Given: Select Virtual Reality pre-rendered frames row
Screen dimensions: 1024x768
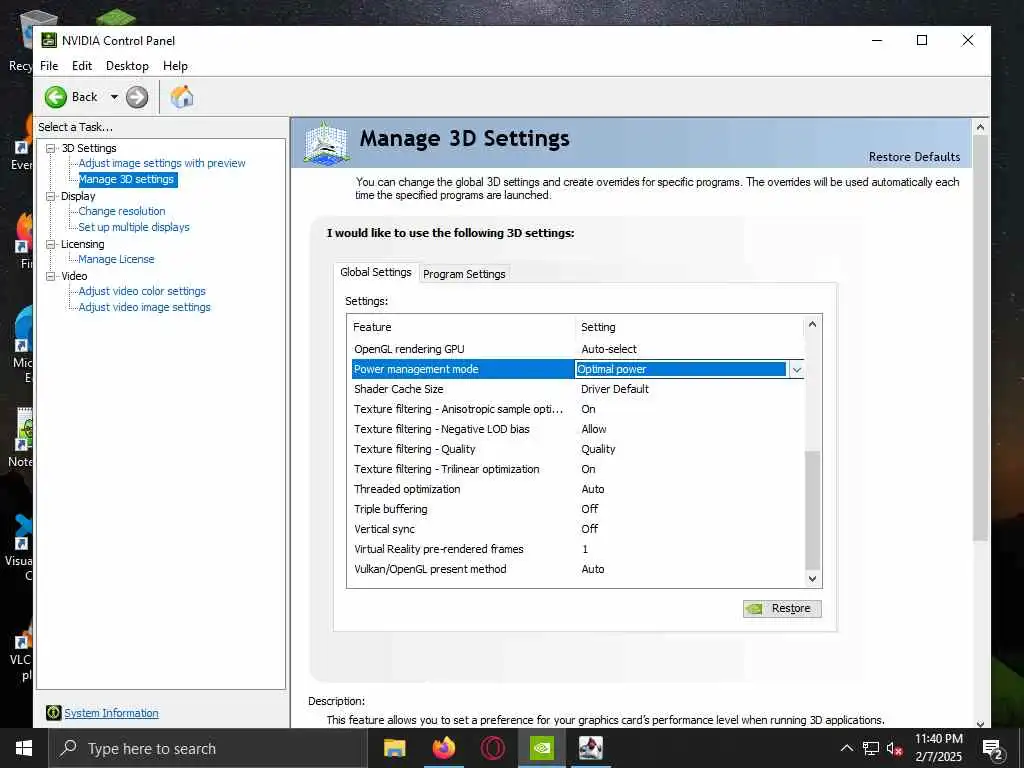Looking at the screenshot, I should (x=577, y=549).
